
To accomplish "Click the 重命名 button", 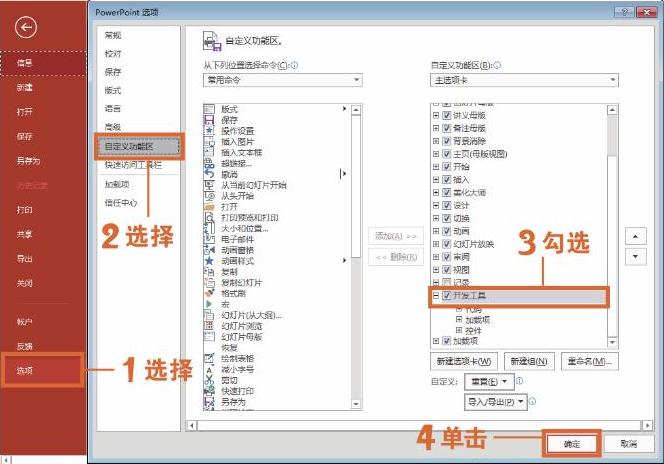I will tap(589, 361).
